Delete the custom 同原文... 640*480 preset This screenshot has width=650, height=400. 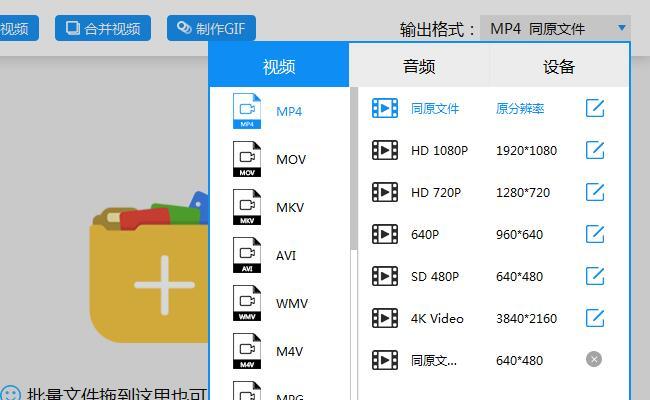594,359
